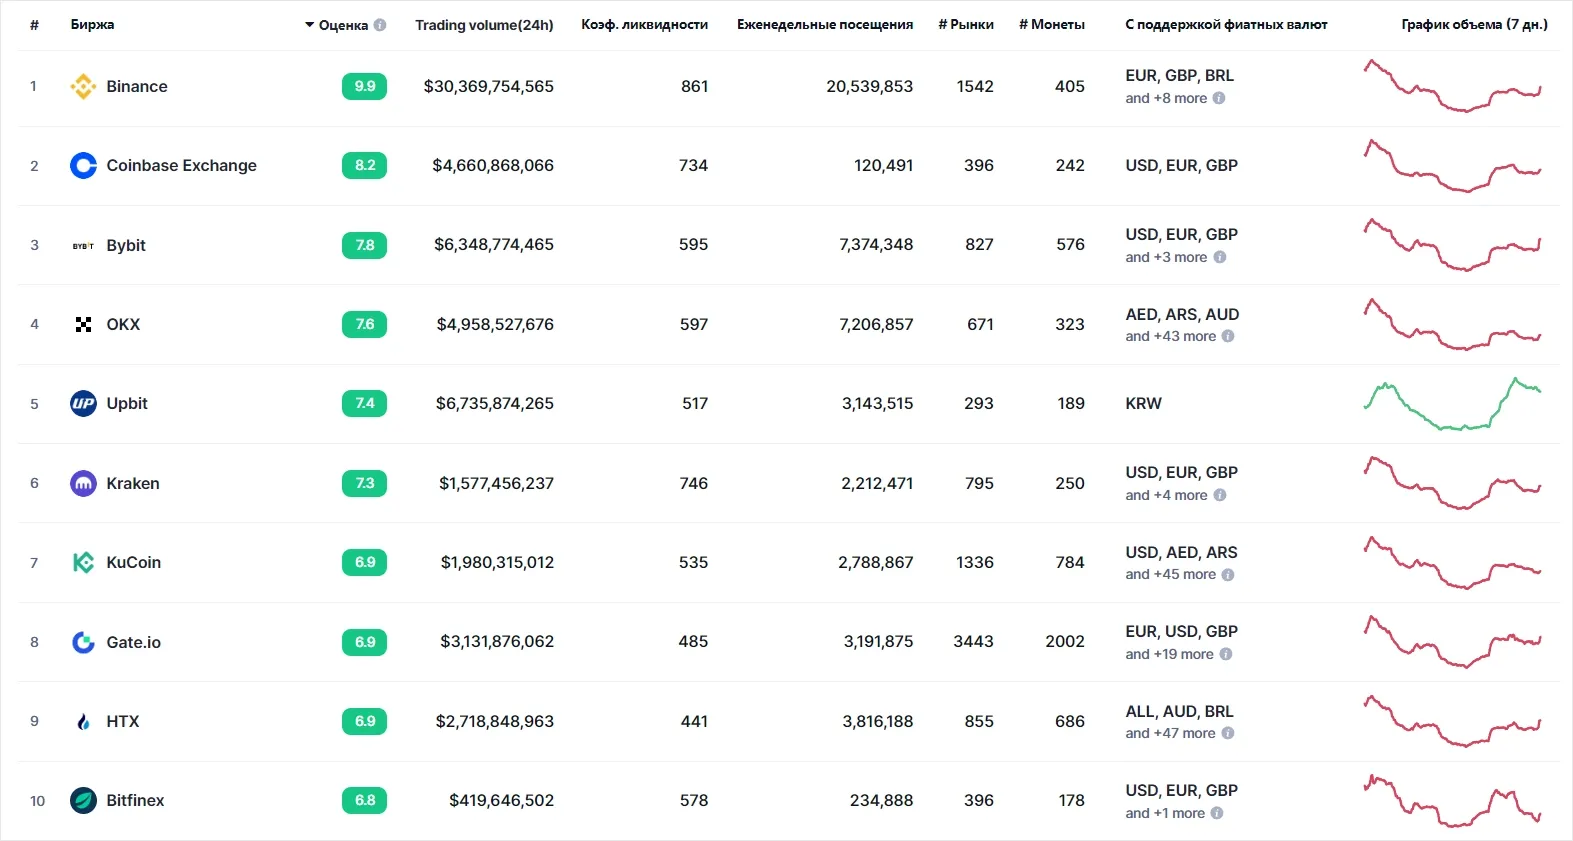Click info icon next to Kraken's +4 more
This screenshot has width=1573, height=841.
tap(1220, 495)
